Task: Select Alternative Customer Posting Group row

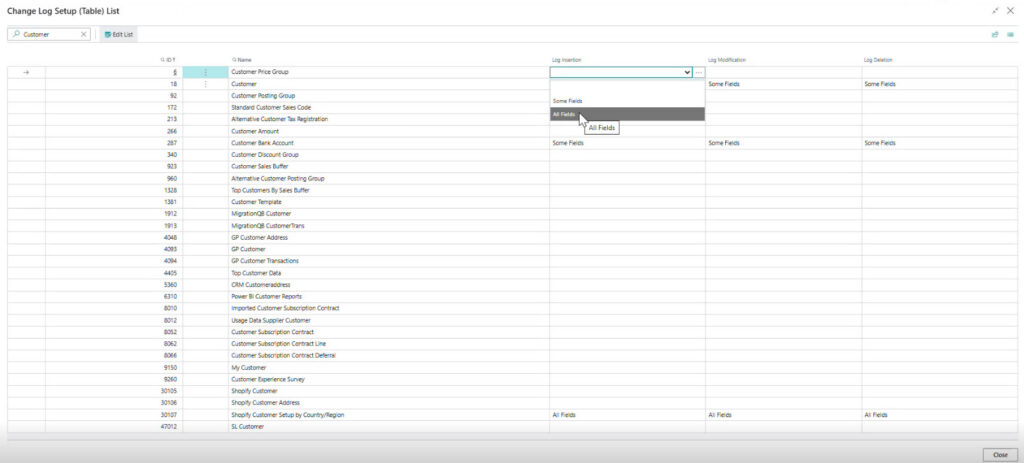Action: click(512, 178)
